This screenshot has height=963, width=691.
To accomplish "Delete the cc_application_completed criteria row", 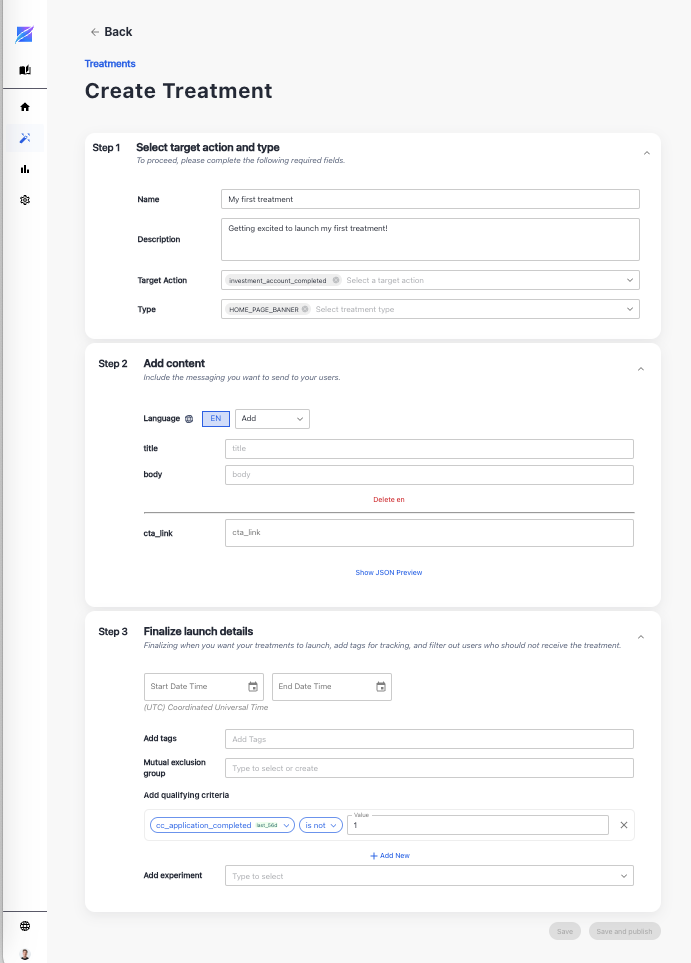I will coord(623,825).
